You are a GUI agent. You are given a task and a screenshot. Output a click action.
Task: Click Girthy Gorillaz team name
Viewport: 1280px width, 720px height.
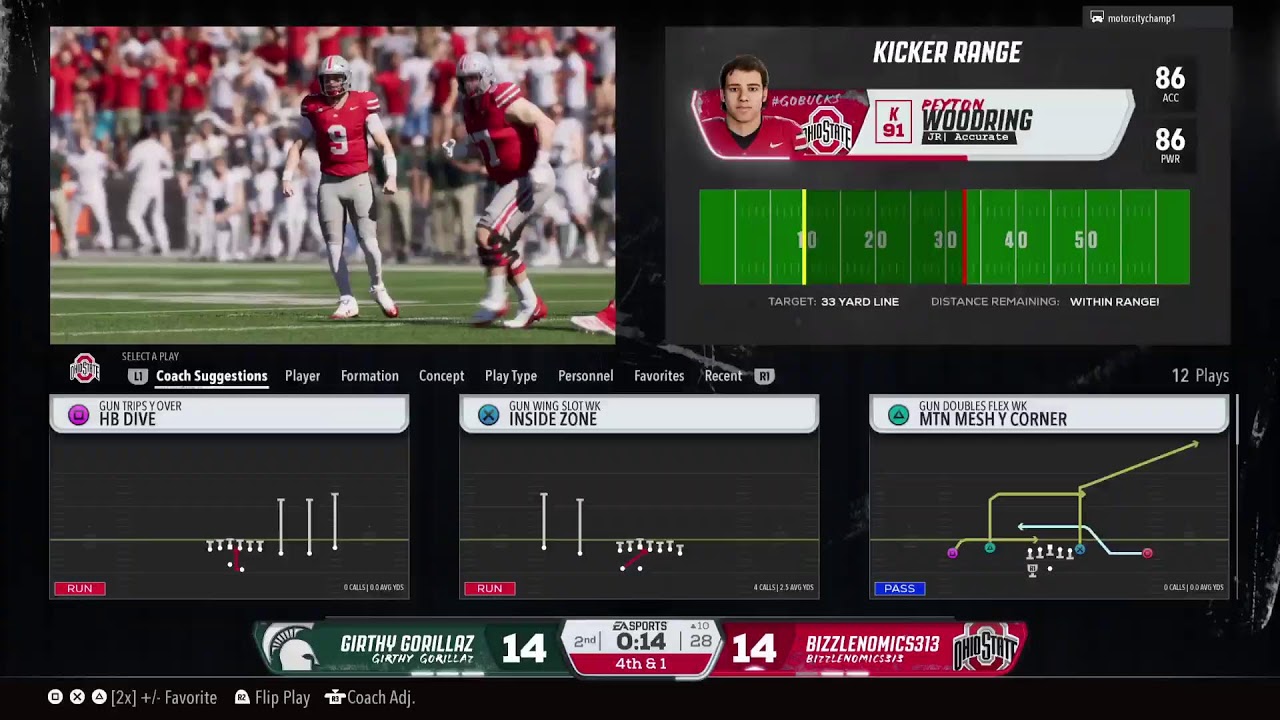click(x=407, y=644)
